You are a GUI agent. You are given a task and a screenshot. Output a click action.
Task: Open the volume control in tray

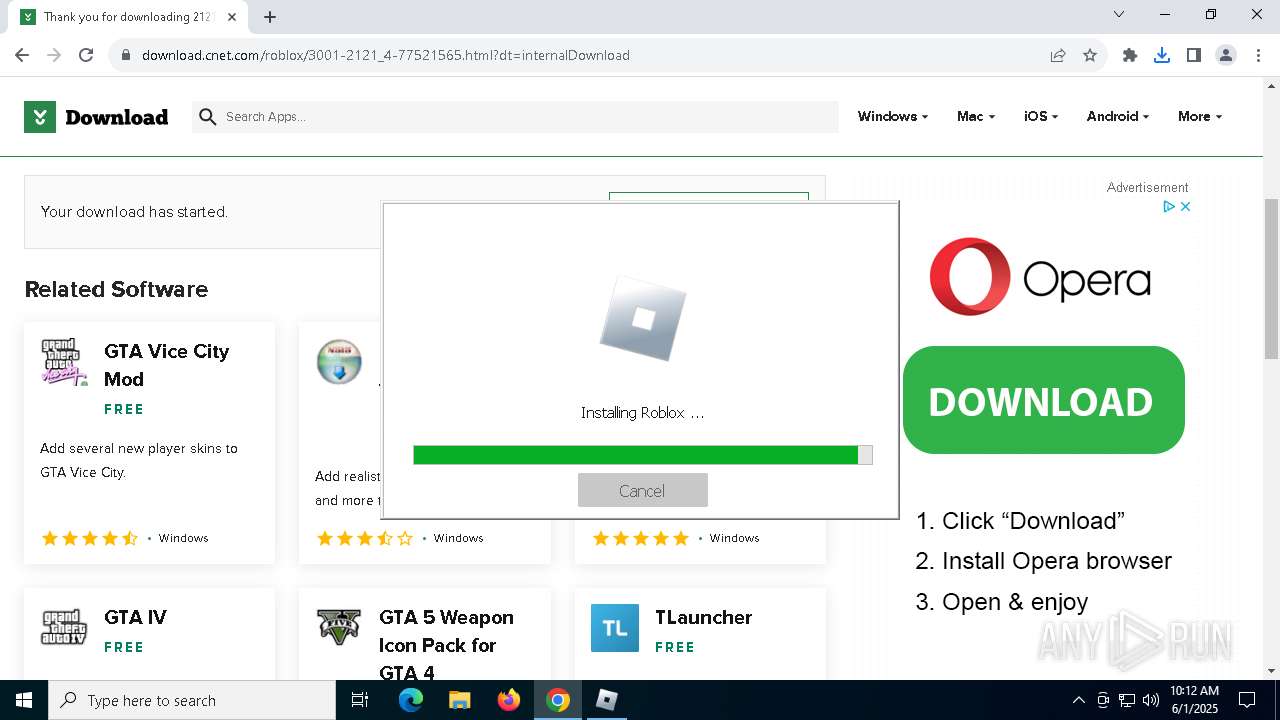1151,700
